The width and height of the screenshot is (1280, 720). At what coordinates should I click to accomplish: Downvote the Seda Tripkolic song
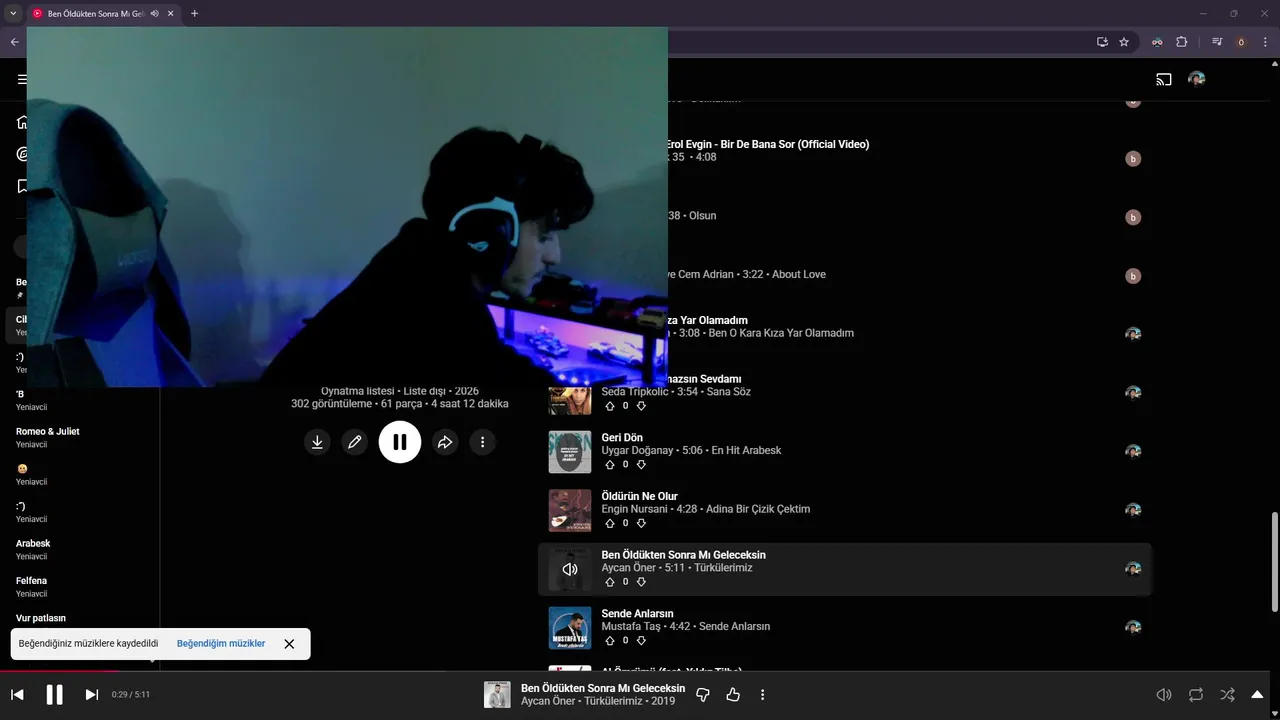coord(641,406)
